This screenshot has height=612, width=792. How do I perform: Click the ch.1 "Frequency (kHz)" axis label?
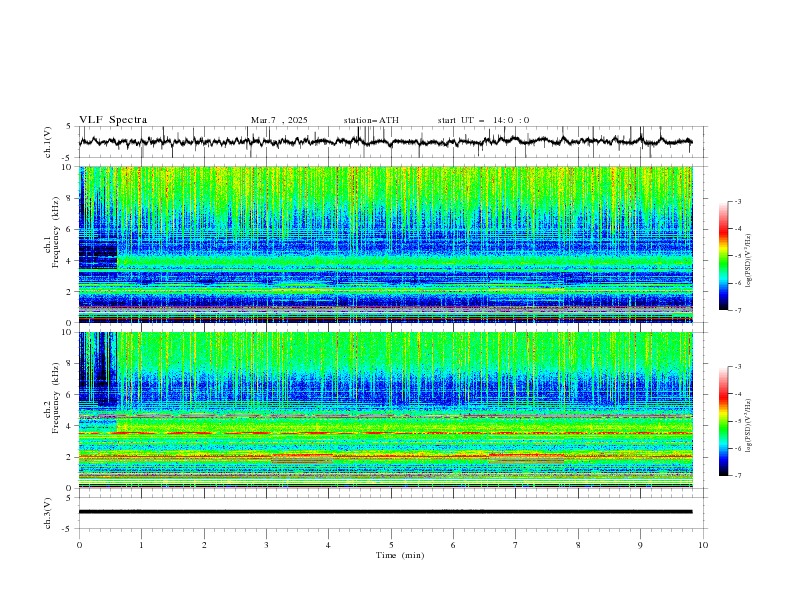(56, 230)
